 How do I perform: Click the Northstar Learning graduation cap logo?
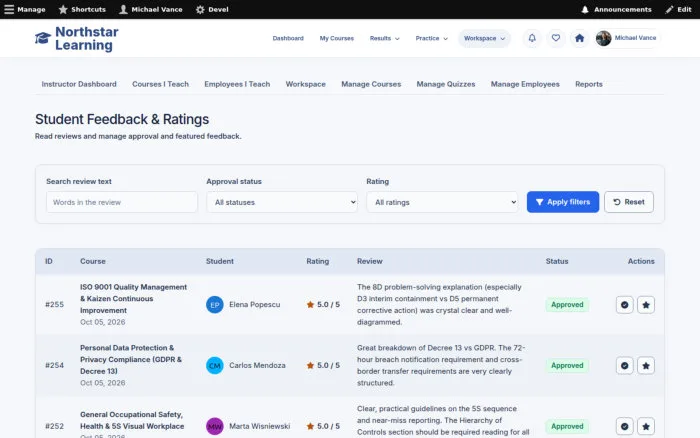coord(43,38)
